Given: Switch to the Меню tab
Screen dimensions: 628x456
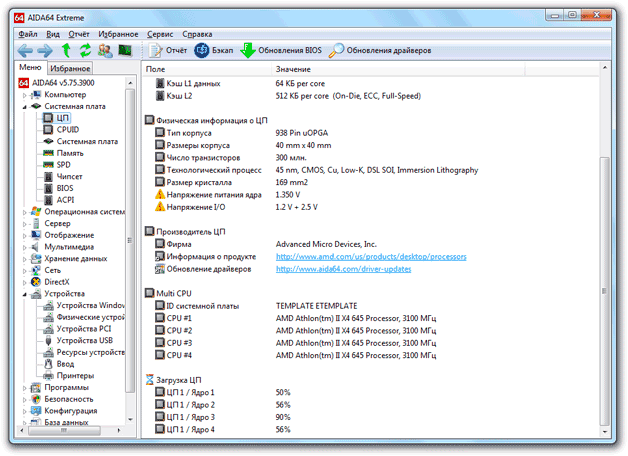Looking at the screenshot, I should tap(30, 67).
